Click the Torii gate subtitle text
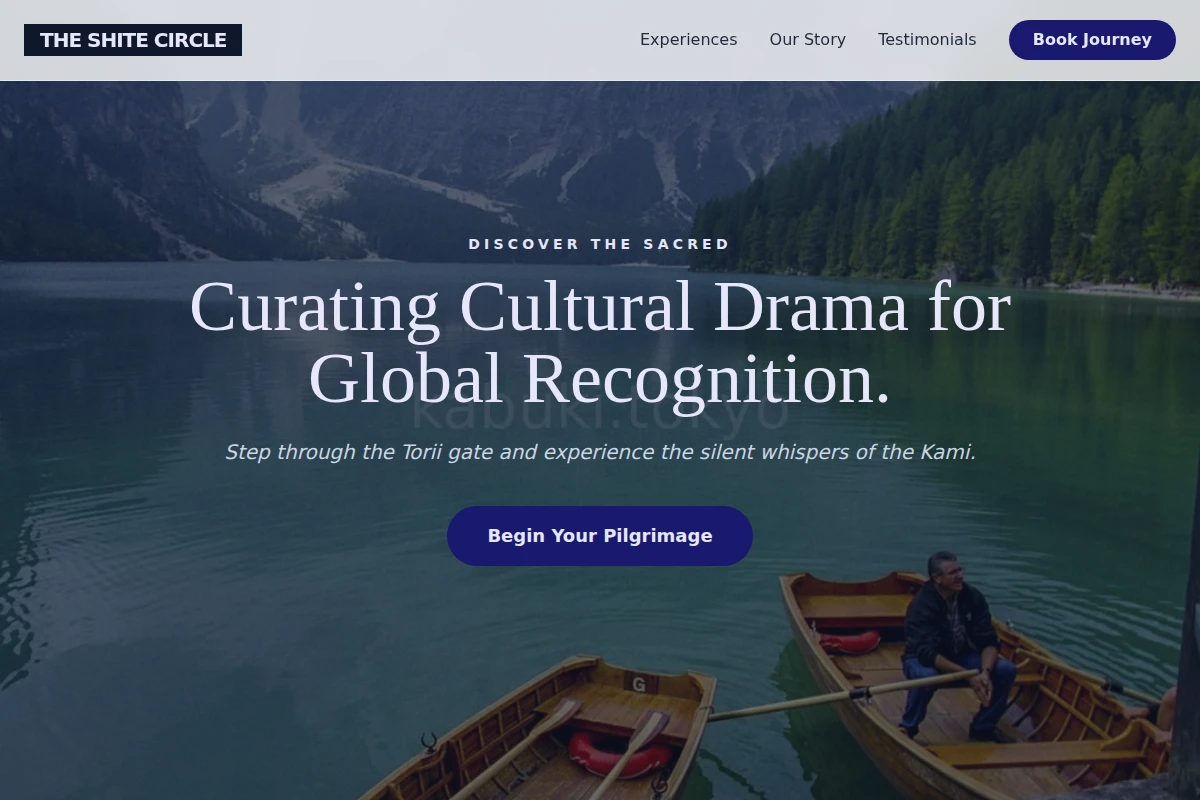The height and width of the screenshot is (800, 1200). (x=600, y=452)
